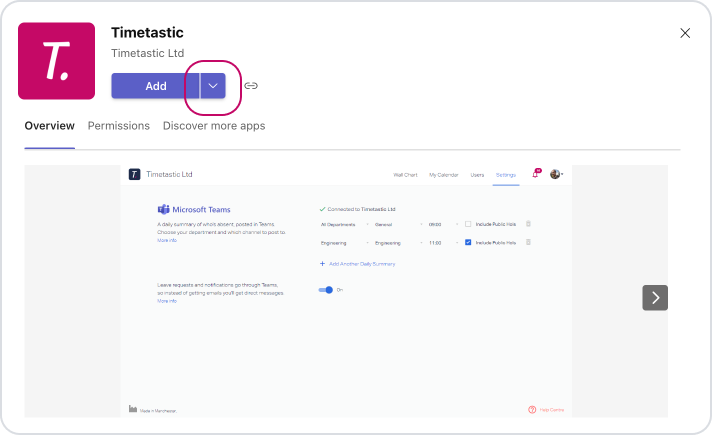The height and width of the screenshot is (435, 712).
Task: Check Include Public Hols for All Departments row
Action: pos(468,224)
